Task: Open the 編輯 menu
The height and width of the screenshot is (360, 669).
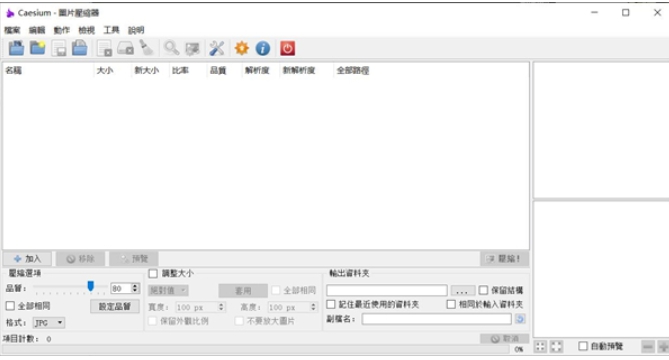Action: point(37,30)
